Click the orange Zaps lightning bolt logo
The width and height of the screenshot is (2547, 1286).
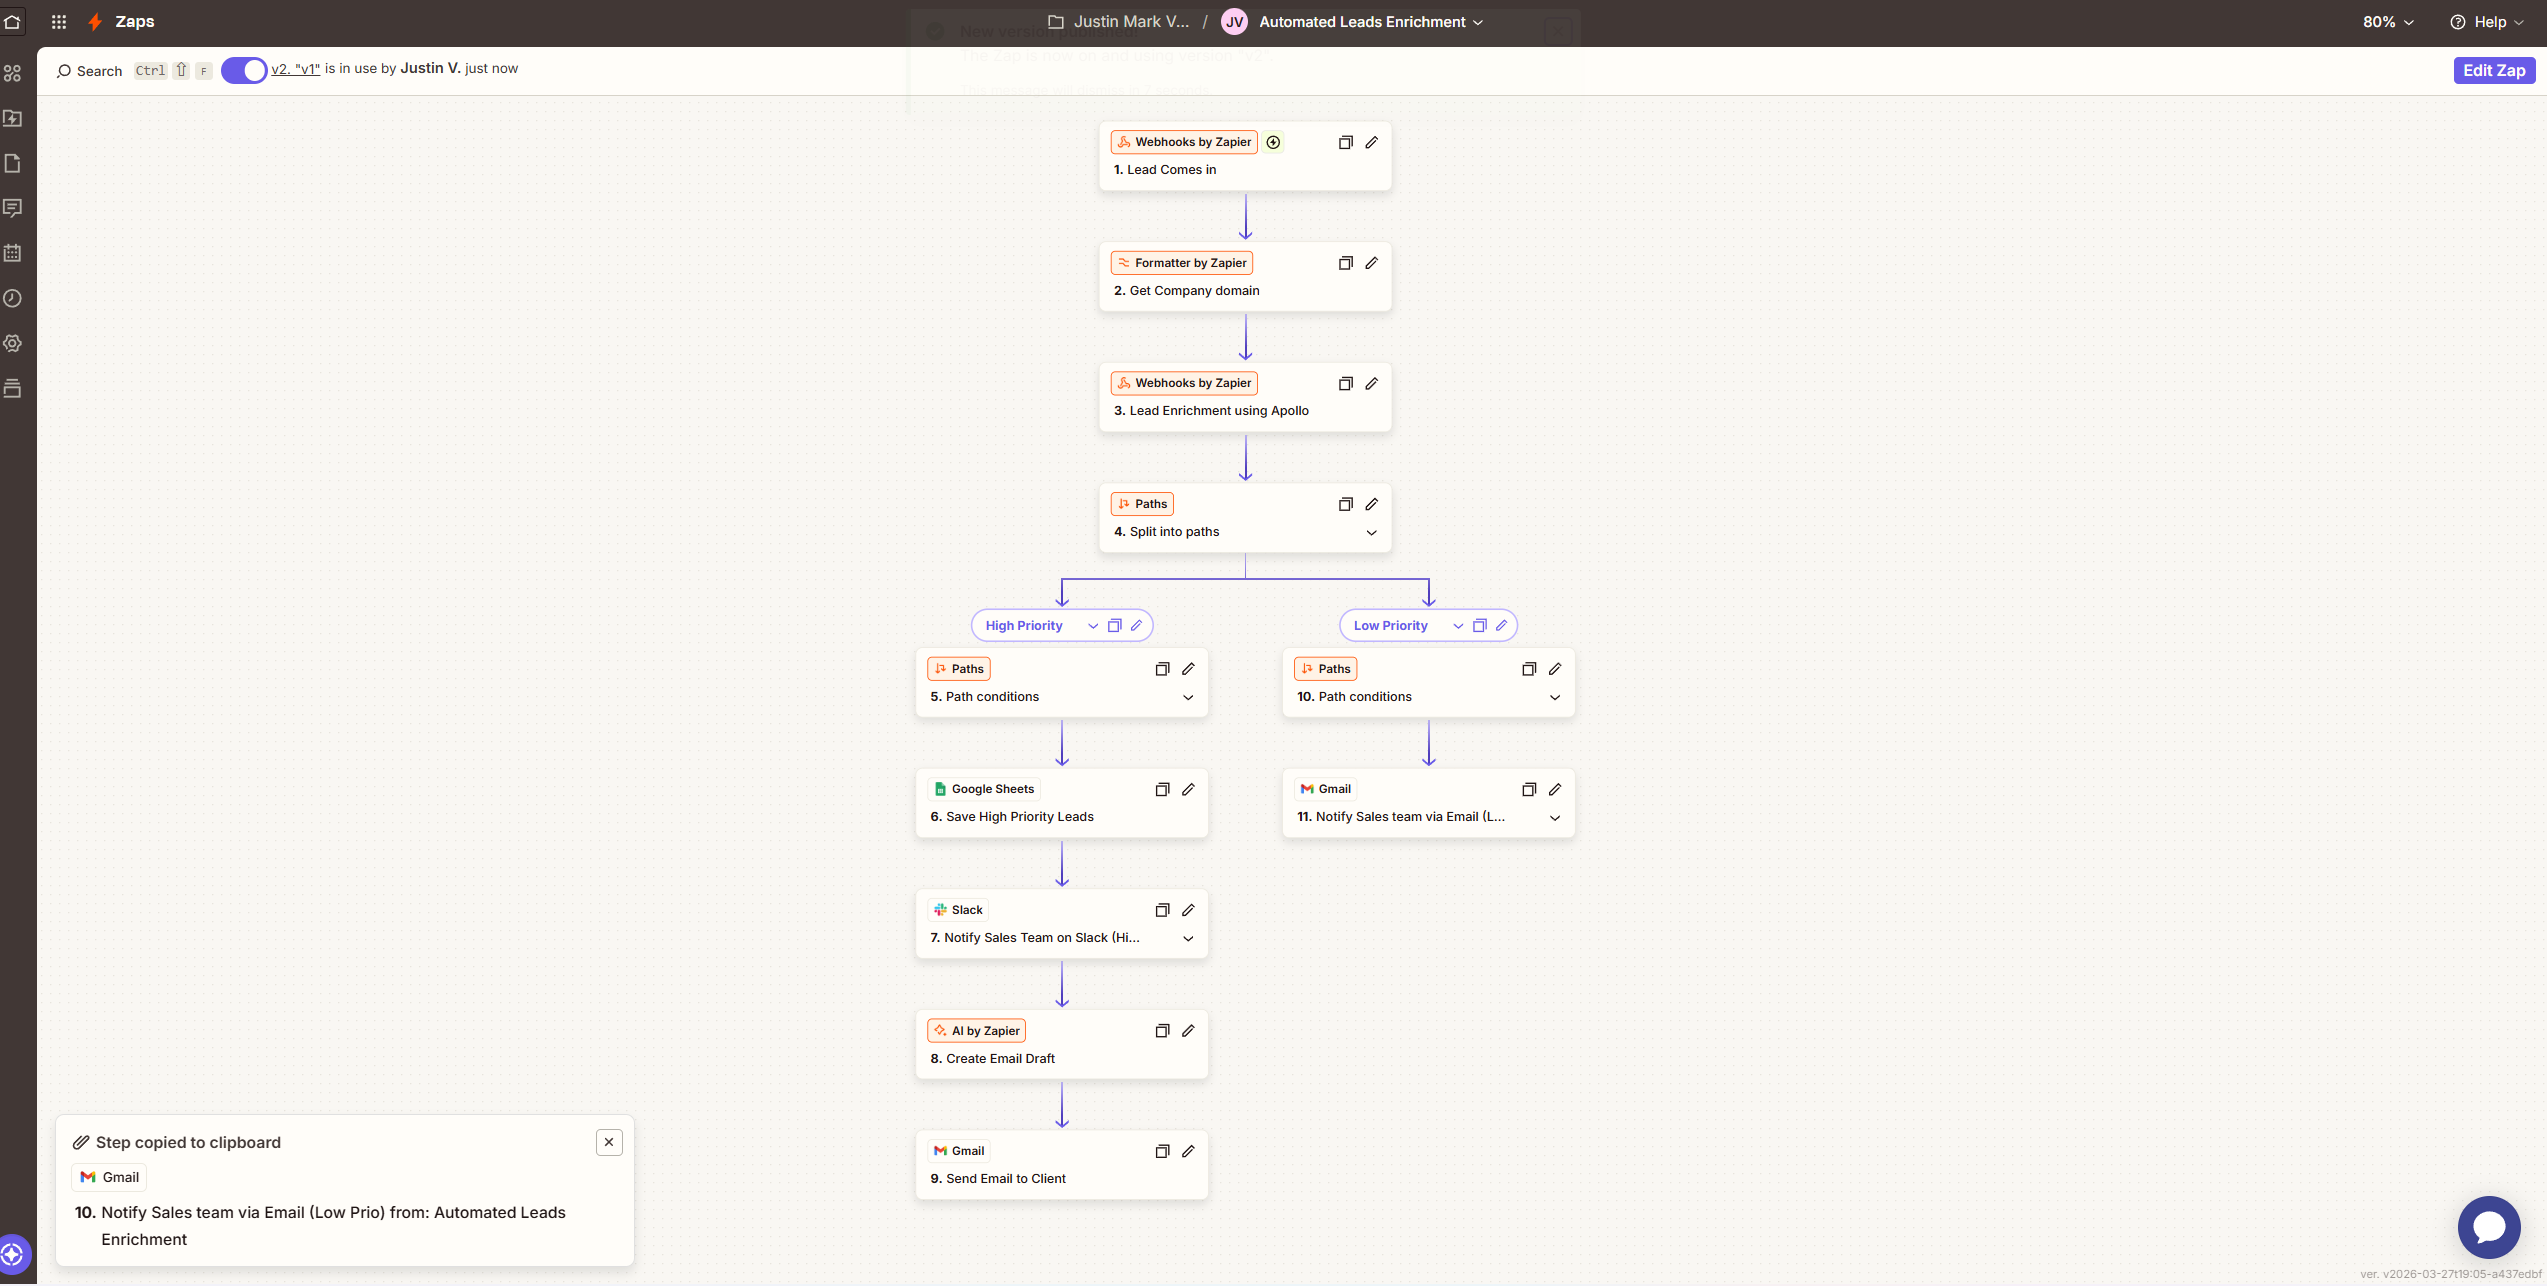click(95, 21)
